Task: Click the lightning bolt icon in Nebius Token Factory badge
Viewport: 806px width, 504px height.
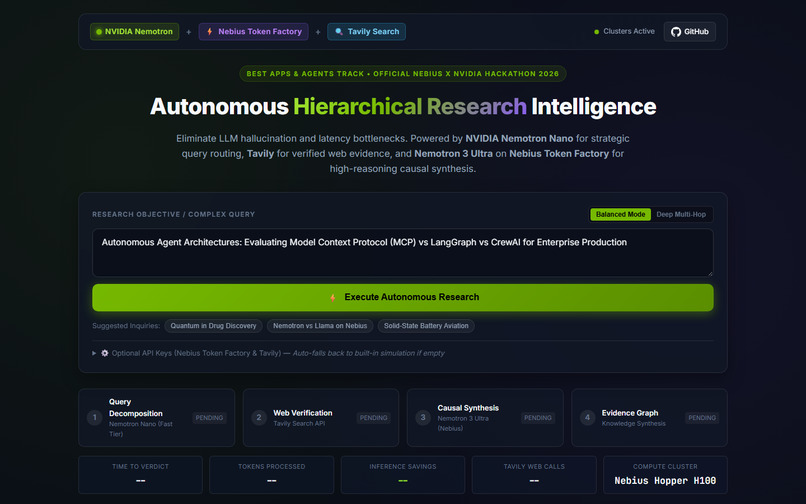Action: pyautogui.click(x=210, y=31)
